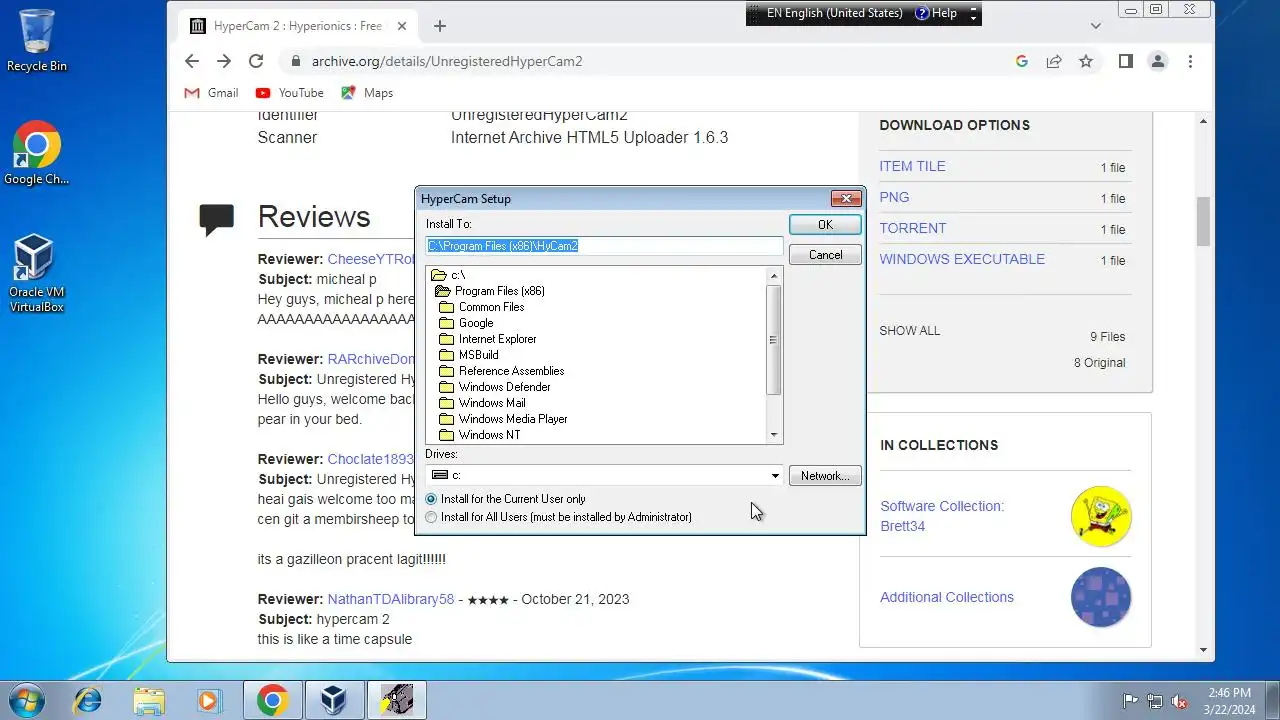Open VirtualBox from the taskbar

[x=334, y=700]
